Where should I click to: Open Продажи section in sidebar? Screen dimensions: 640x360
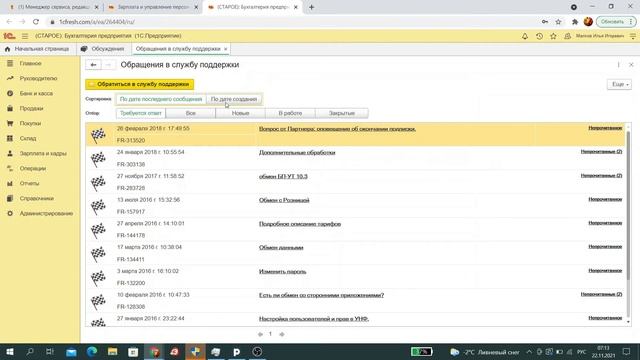31,108
